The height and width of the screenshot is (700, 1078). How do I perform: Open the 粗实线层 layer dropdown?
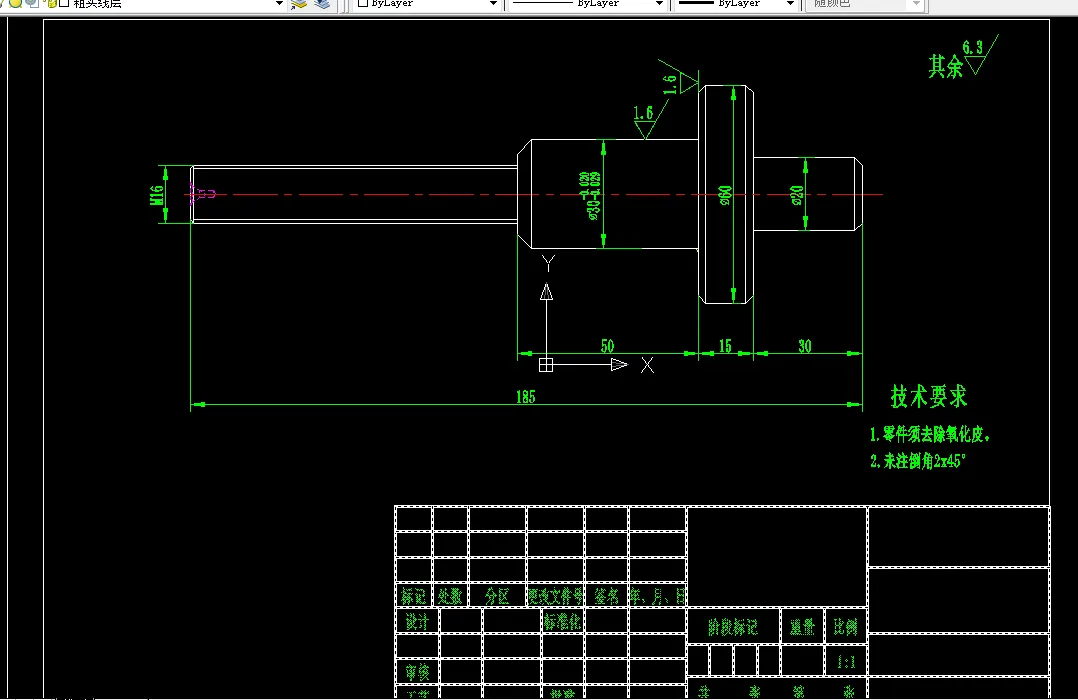[x=279, y=3]
